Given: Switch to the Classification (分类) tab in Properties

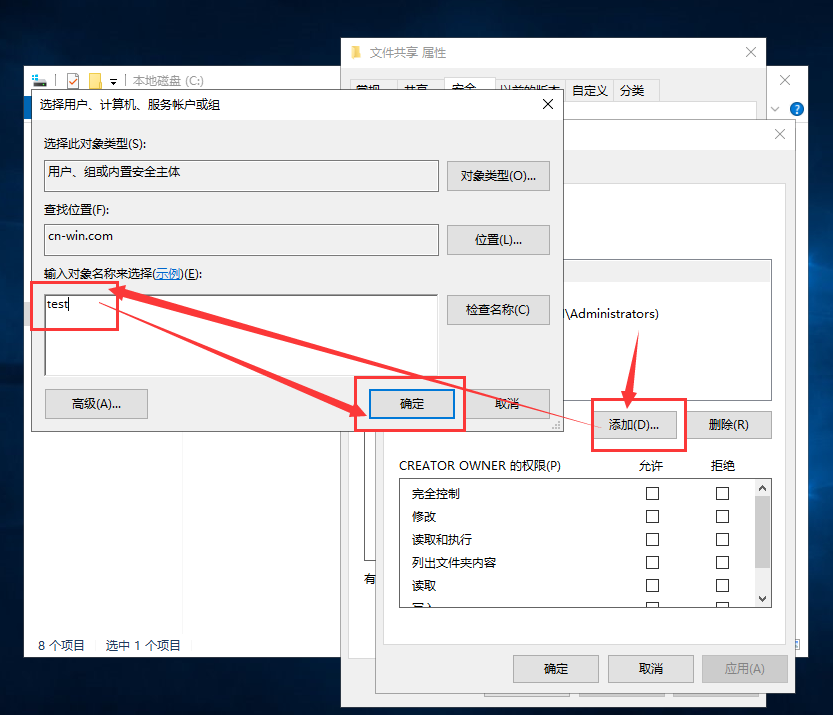Looking at the screenshot, I should (x=632, y=91).
